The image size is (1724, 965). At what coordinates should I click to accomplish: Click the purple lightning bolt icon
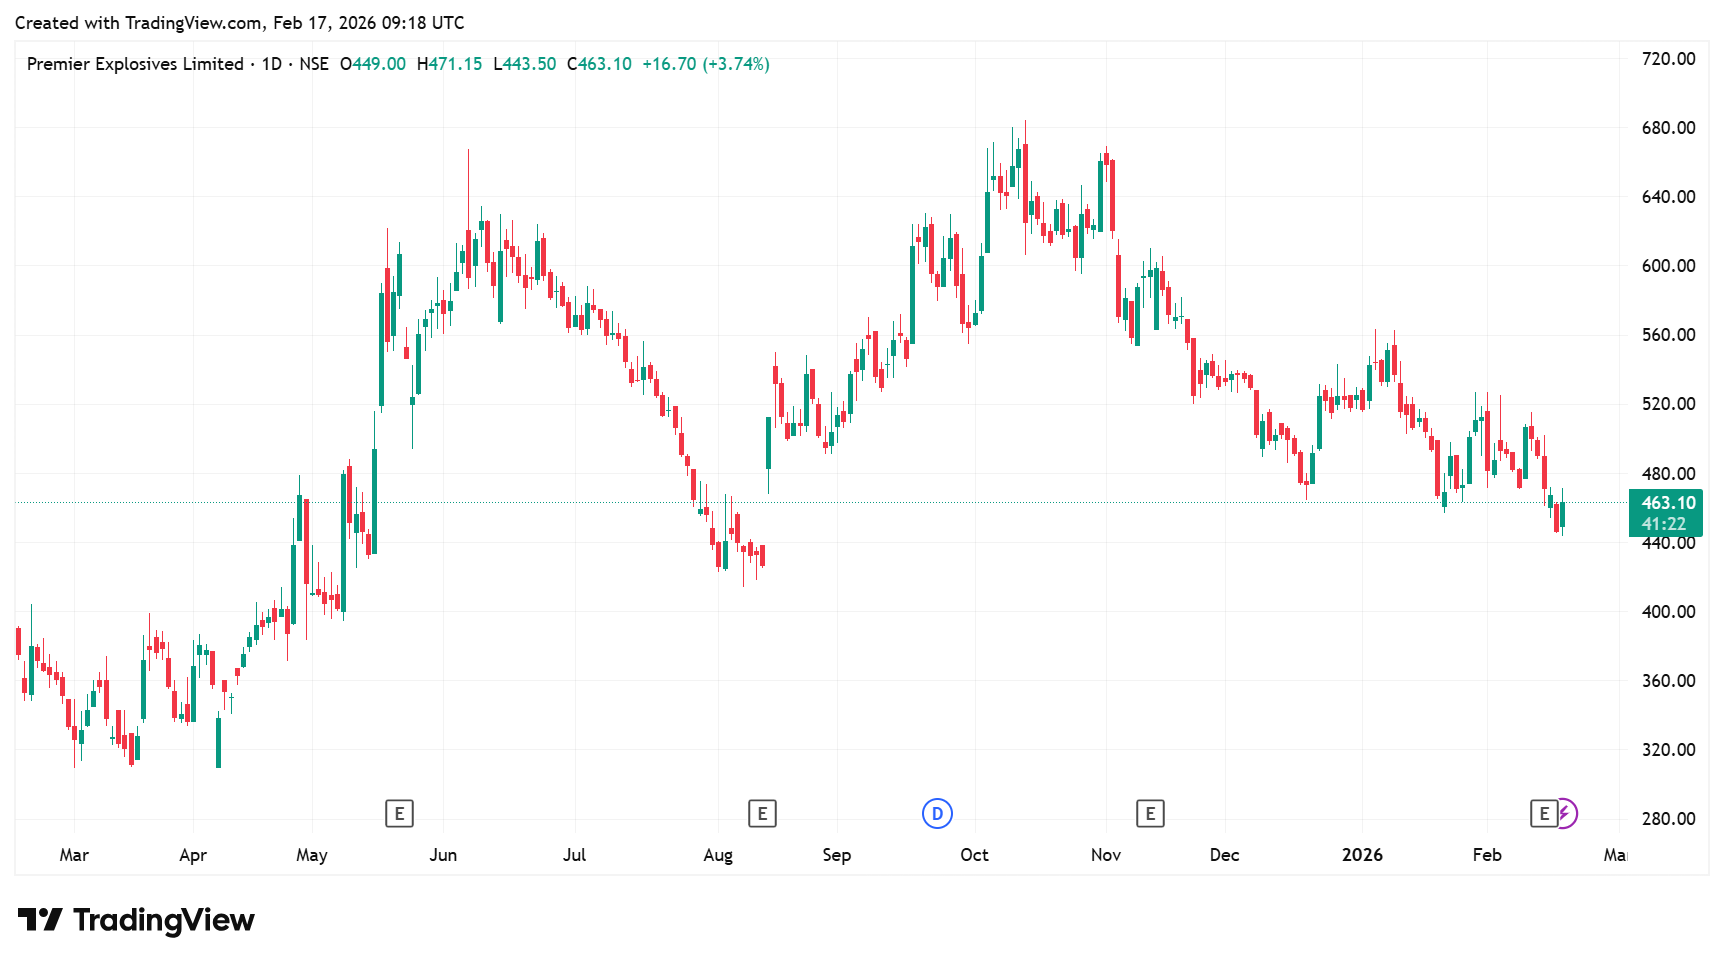[1566, 814]
